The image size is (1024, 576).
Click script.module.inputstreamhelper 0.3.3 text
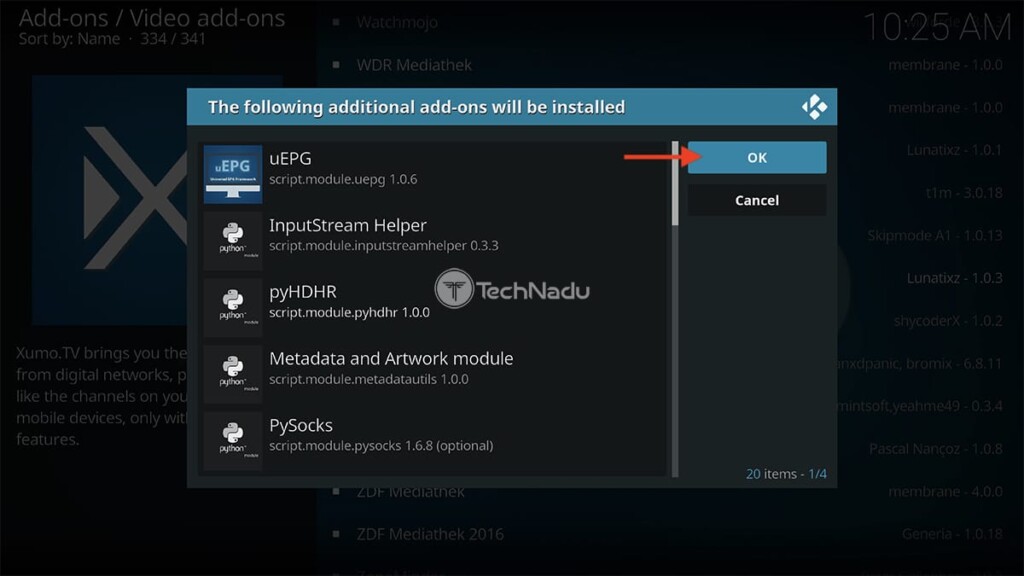(x=383, y=246)
